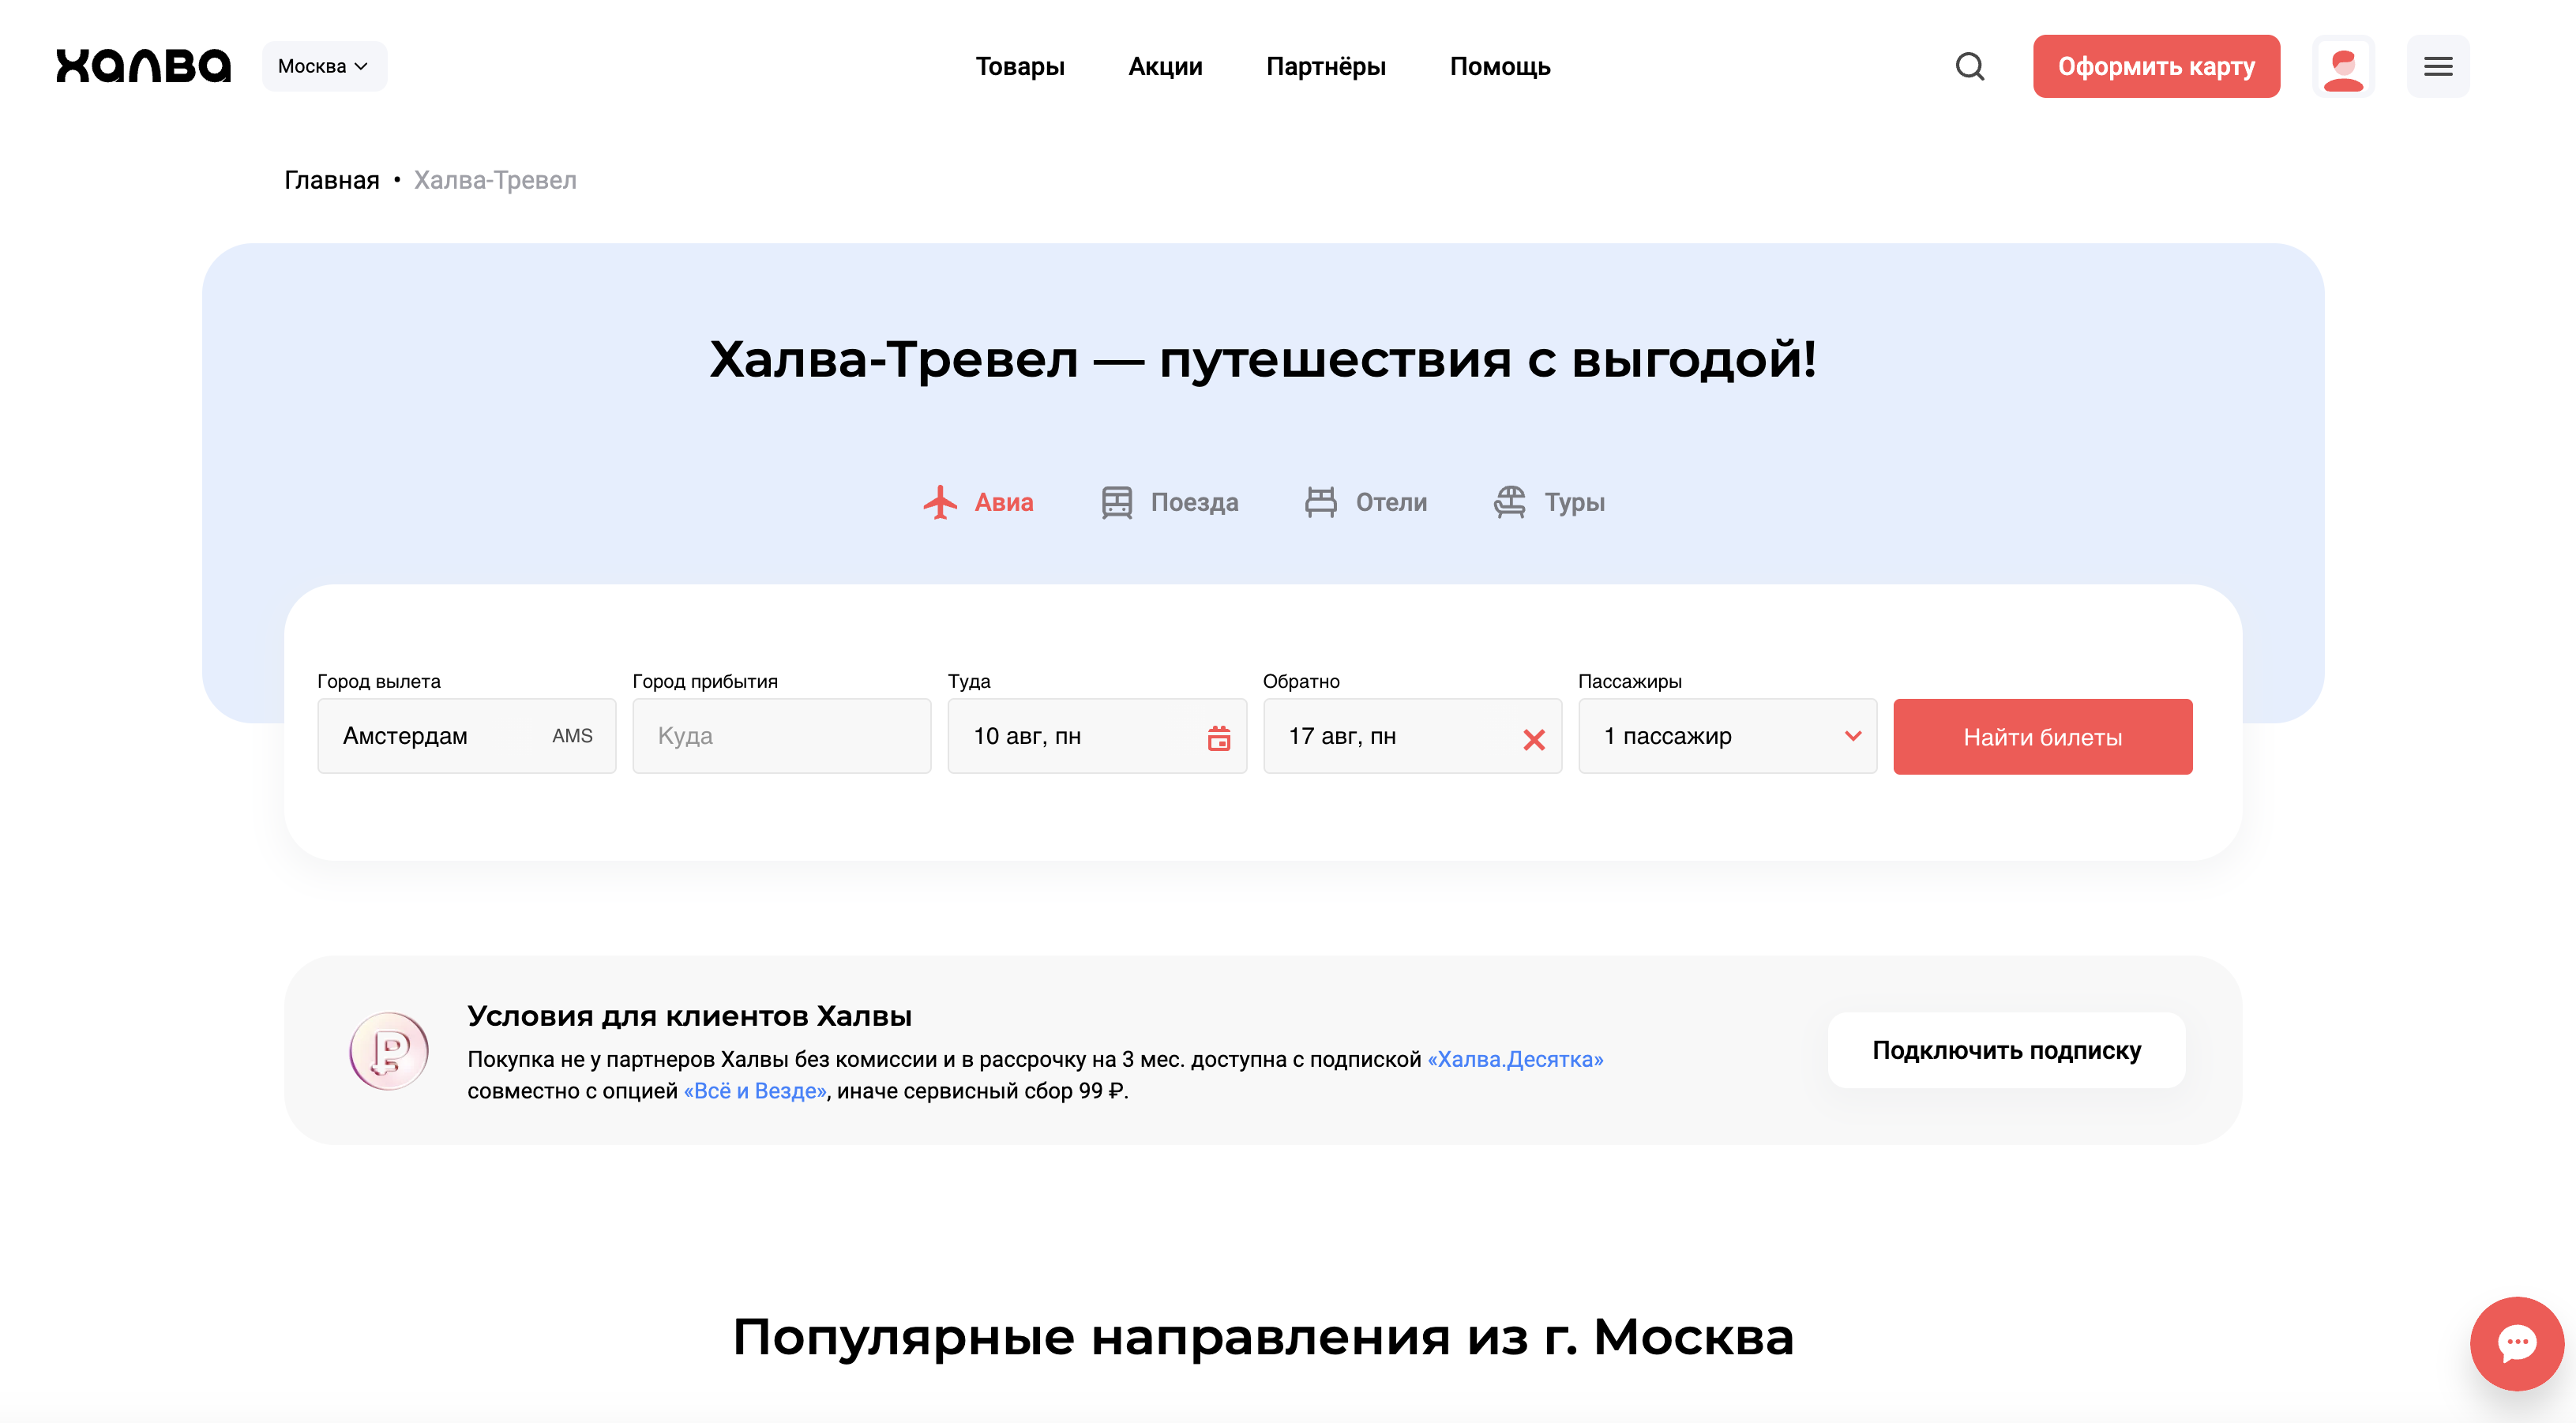Switch to the Отели tab
Screen dimensions: 2576x1423
point(1366,502)
